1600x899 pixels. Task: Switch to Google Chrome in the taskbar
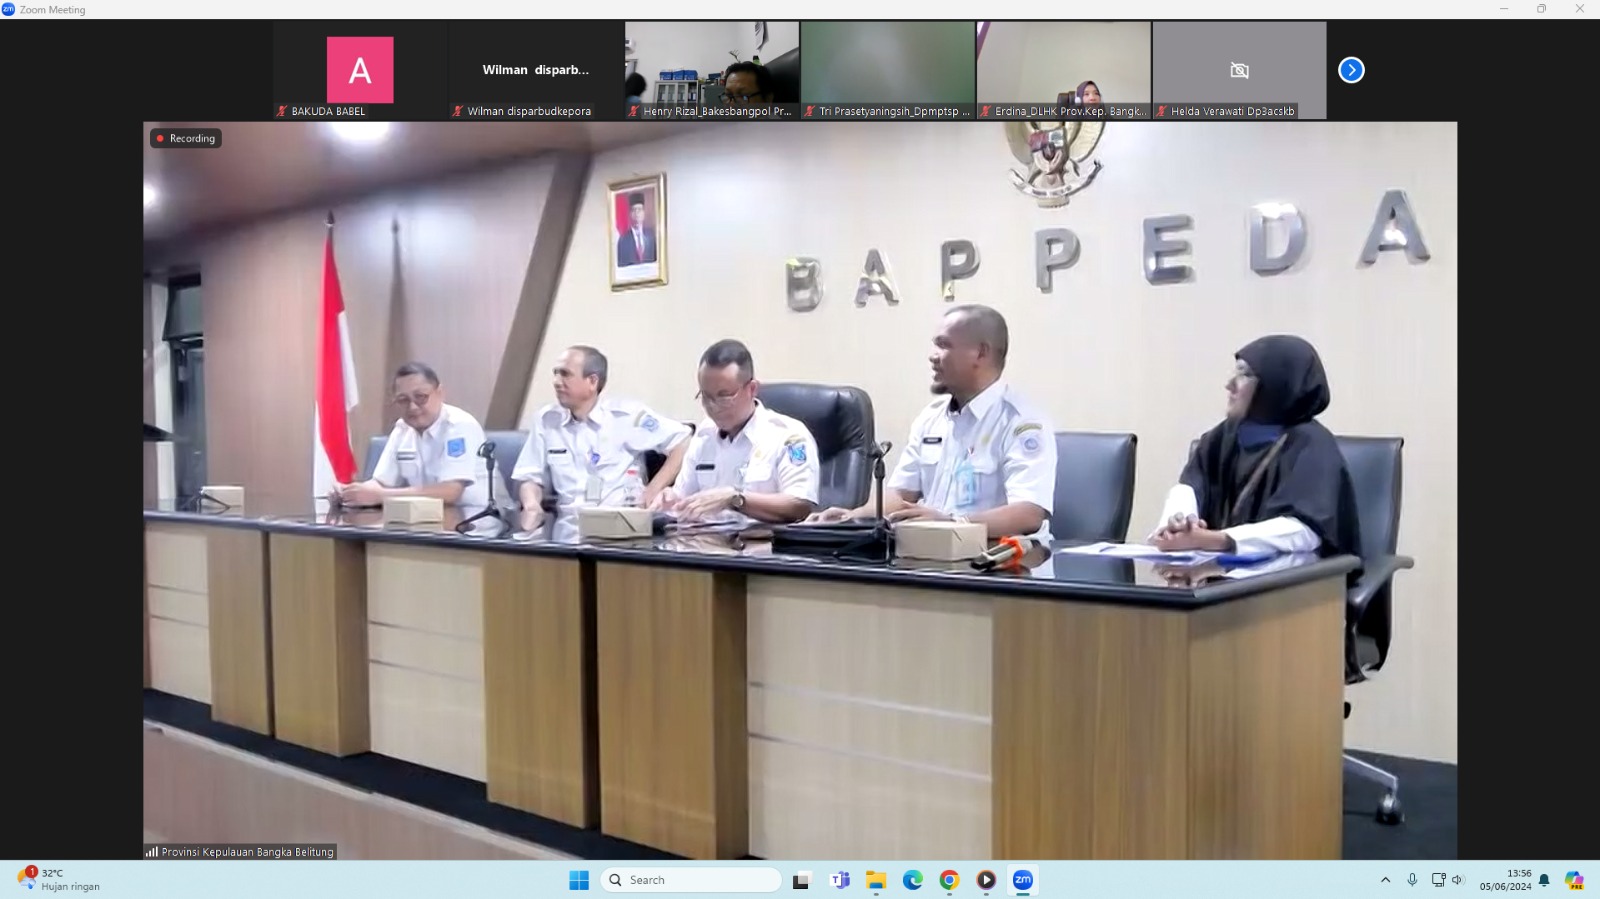[949, 880]
